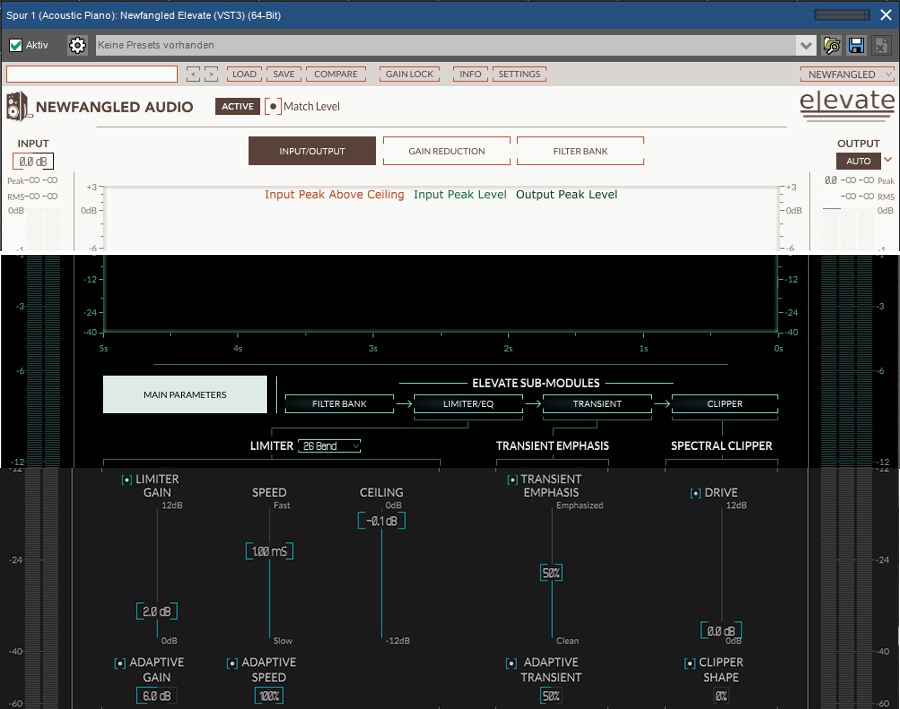Toggle the Adaptive Transient indicator
This screenshot has height=709, width=900.
coord(511,663)
